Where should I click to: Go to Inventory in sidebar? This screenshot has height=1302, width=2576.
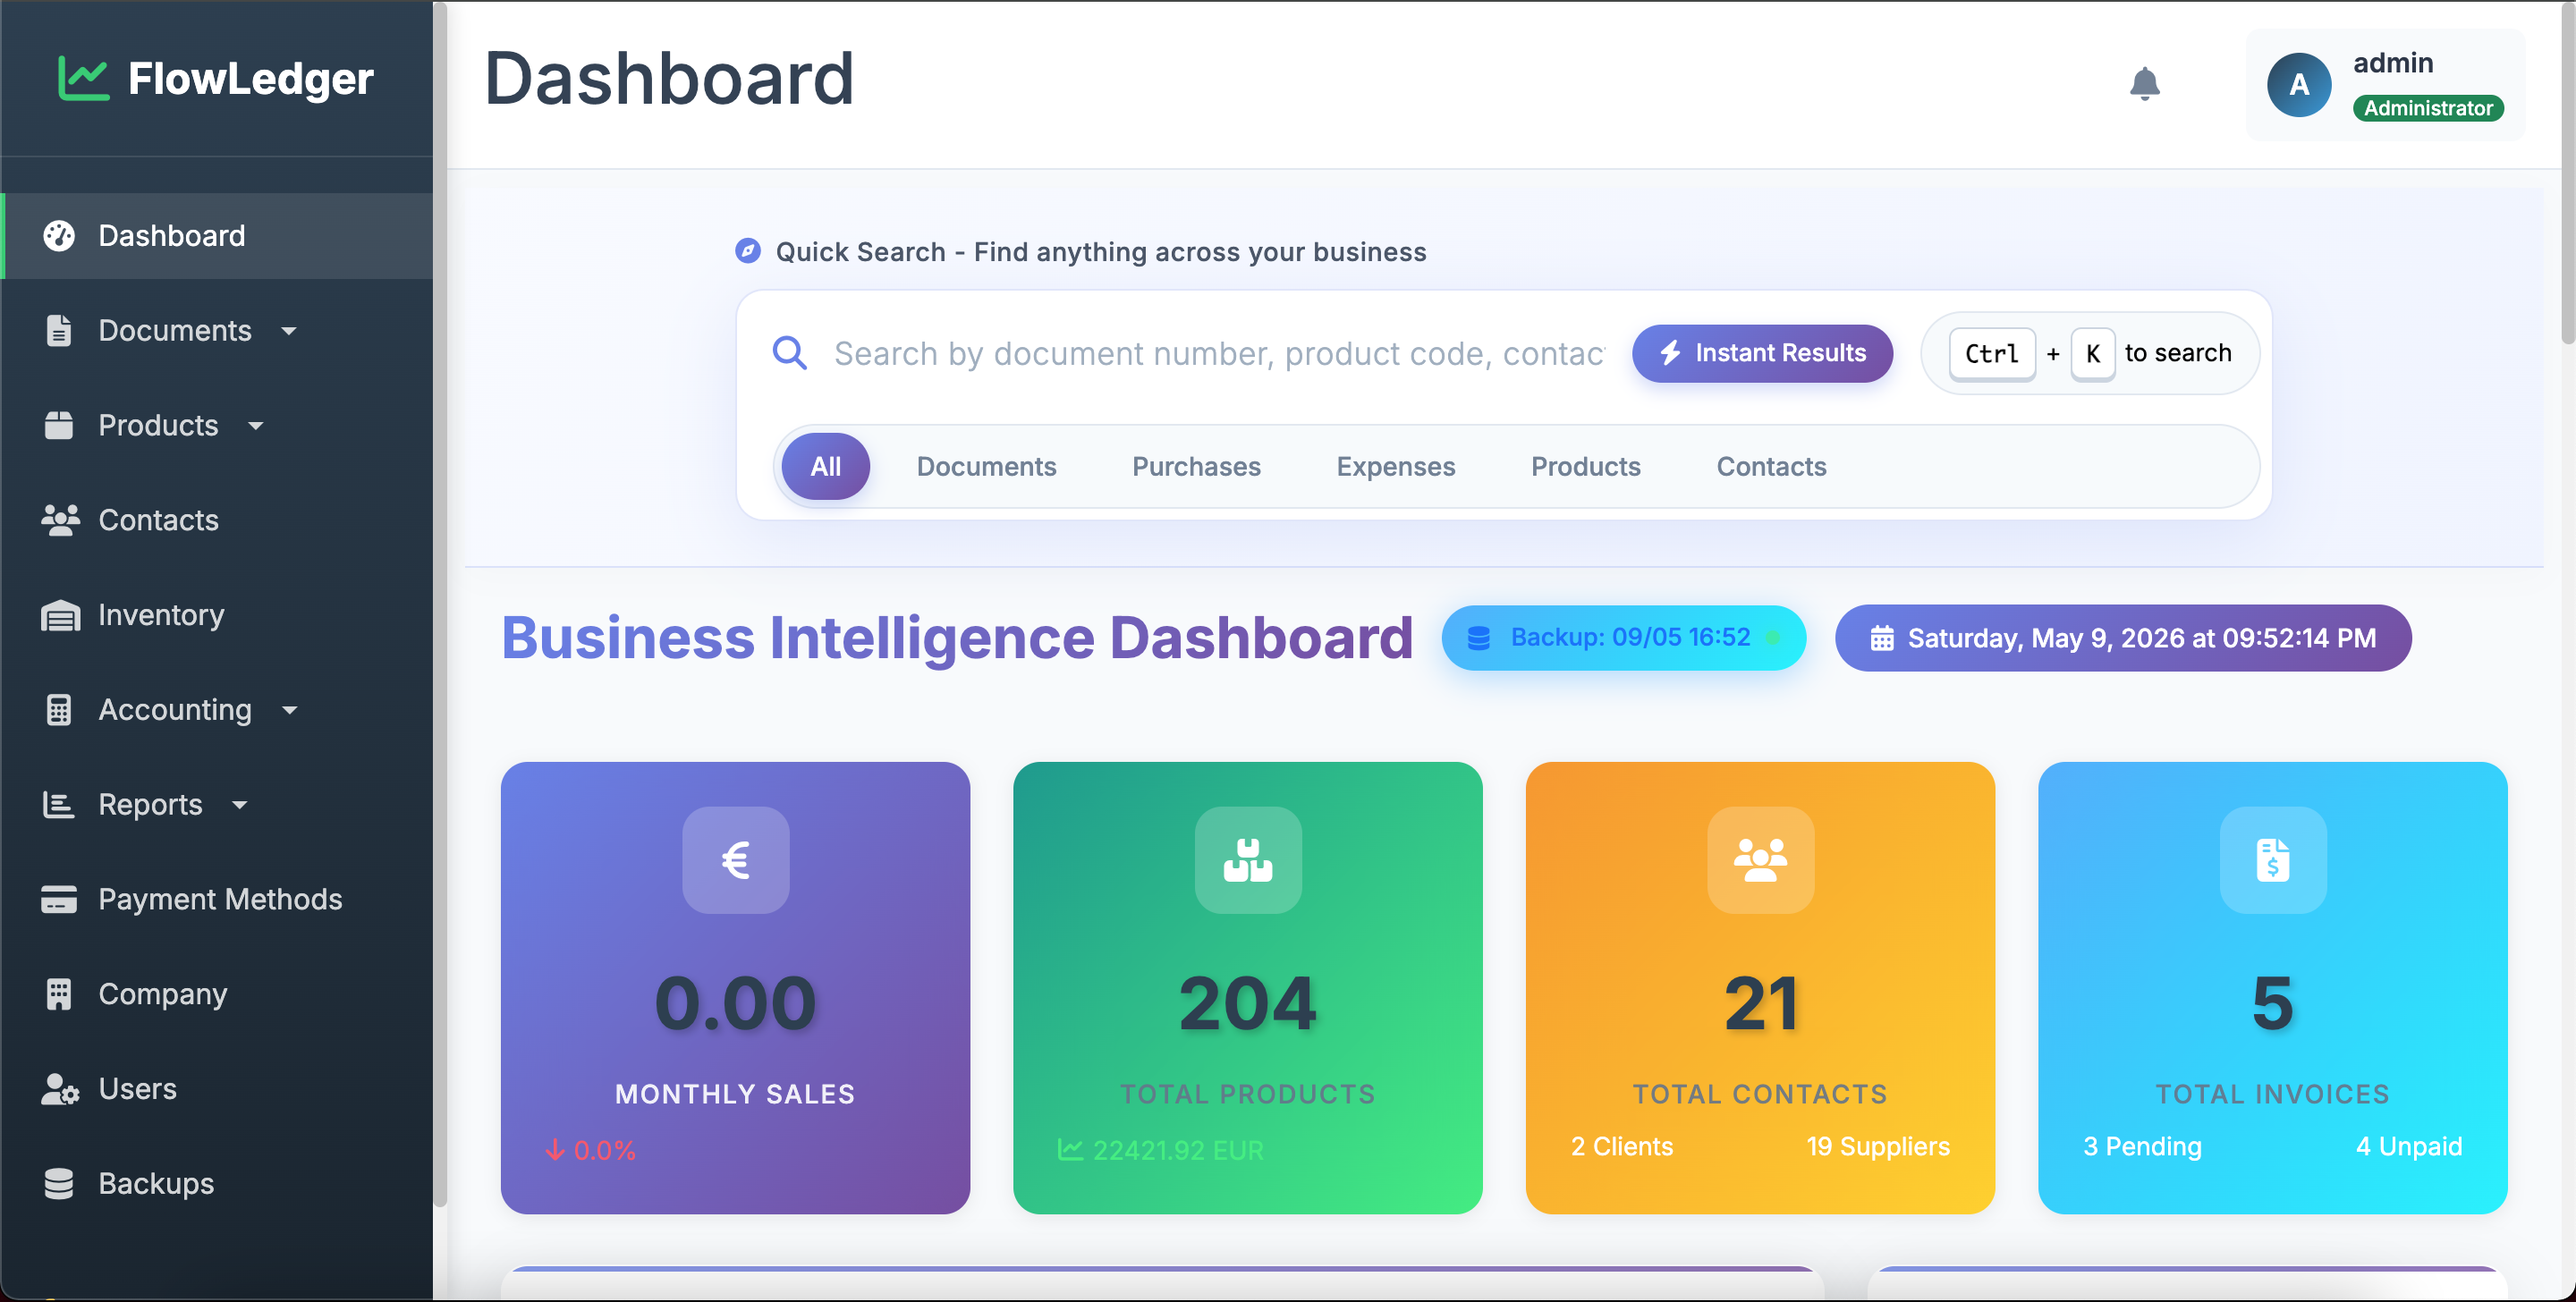pyautogui.click(x=218, y=615)
